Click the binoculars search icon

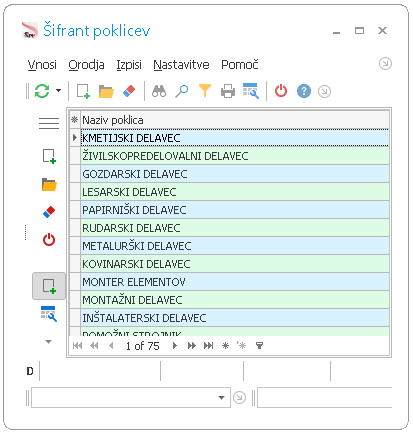point(159,91)
